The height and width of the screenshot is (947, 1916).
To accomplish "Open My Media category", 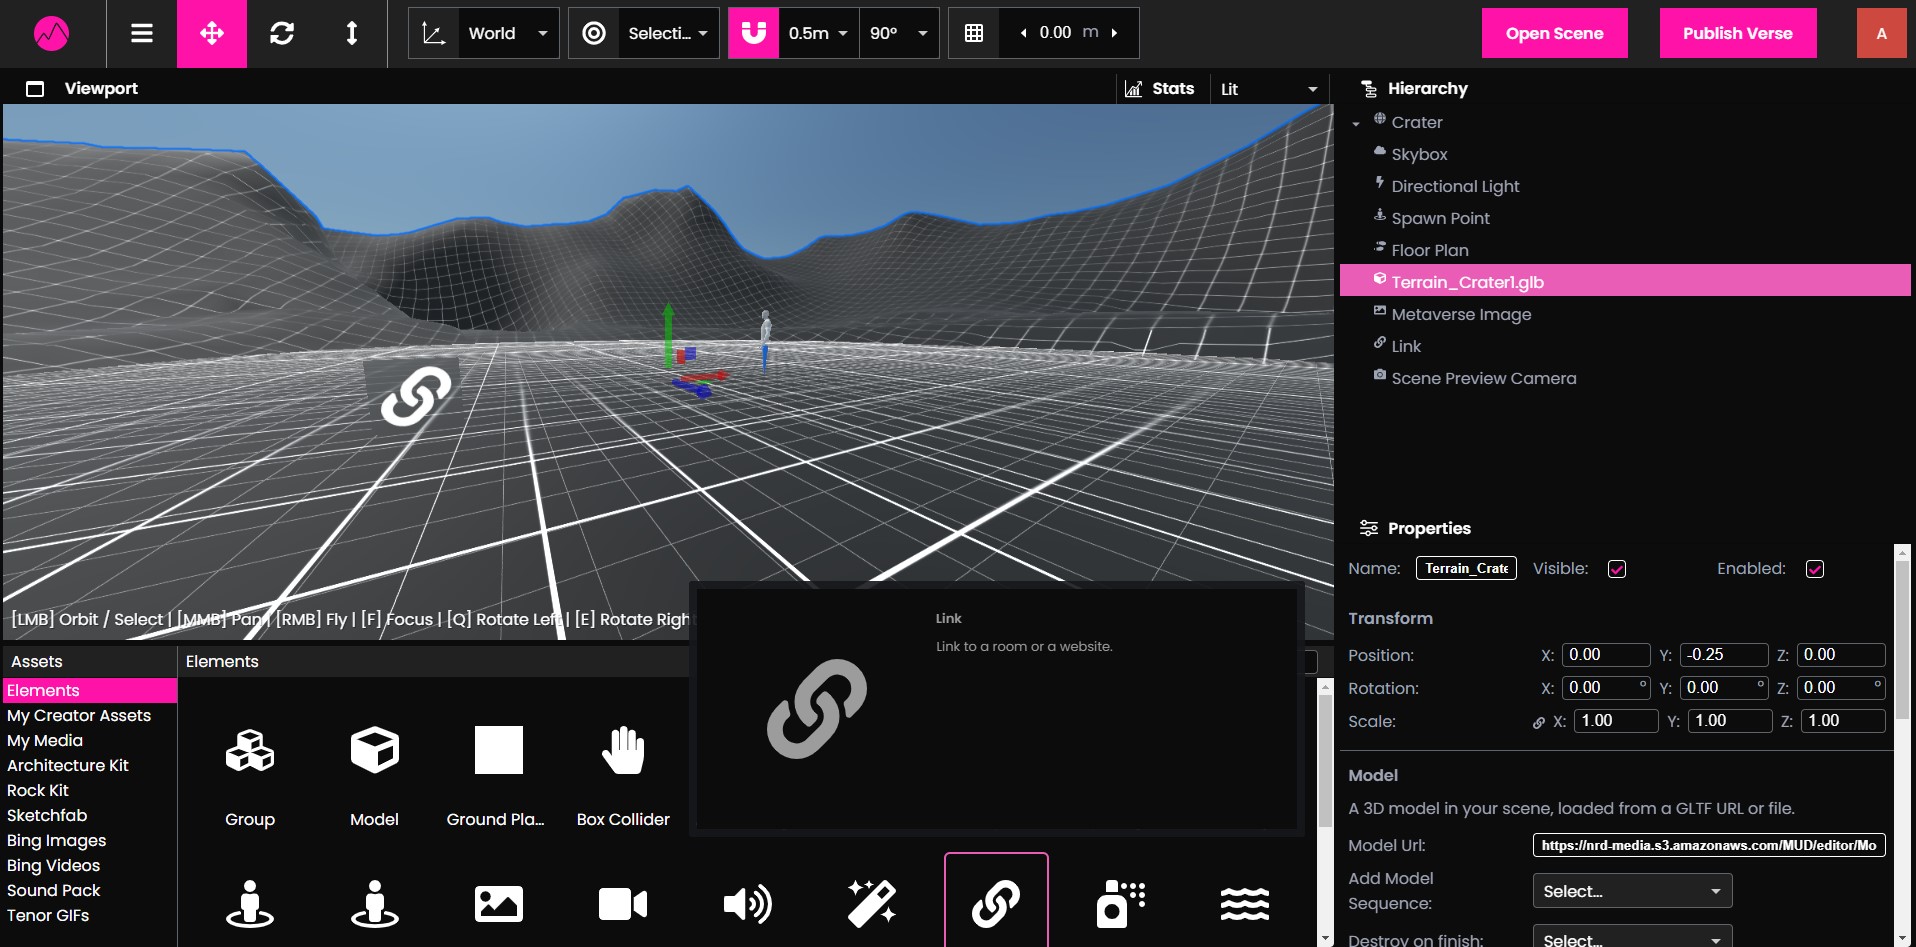I will [x=45, y=741].
